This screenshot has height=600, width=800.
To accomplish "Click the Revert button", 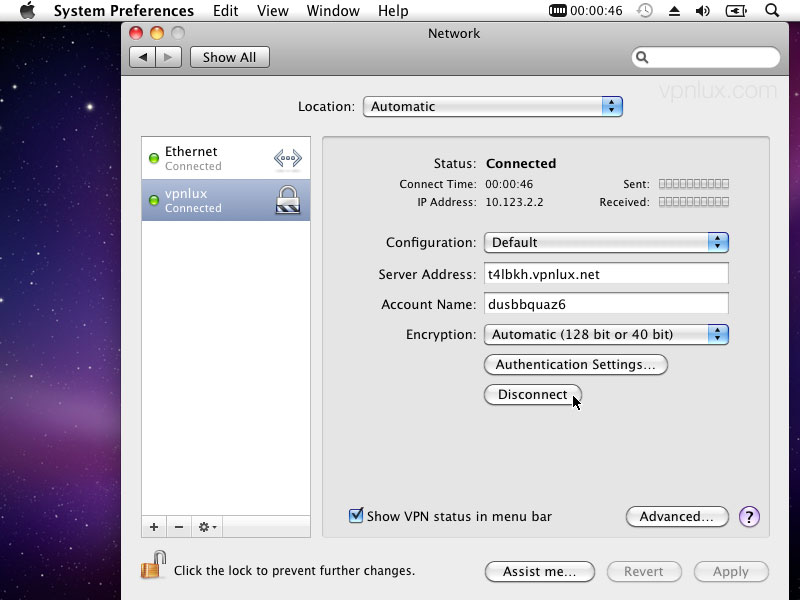I will [644, 571].
